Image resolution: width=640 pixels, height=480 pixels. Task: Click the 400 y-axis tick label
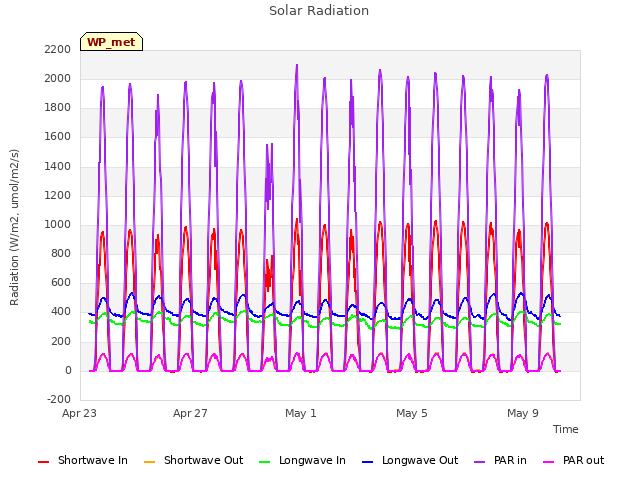pos(61,312)
